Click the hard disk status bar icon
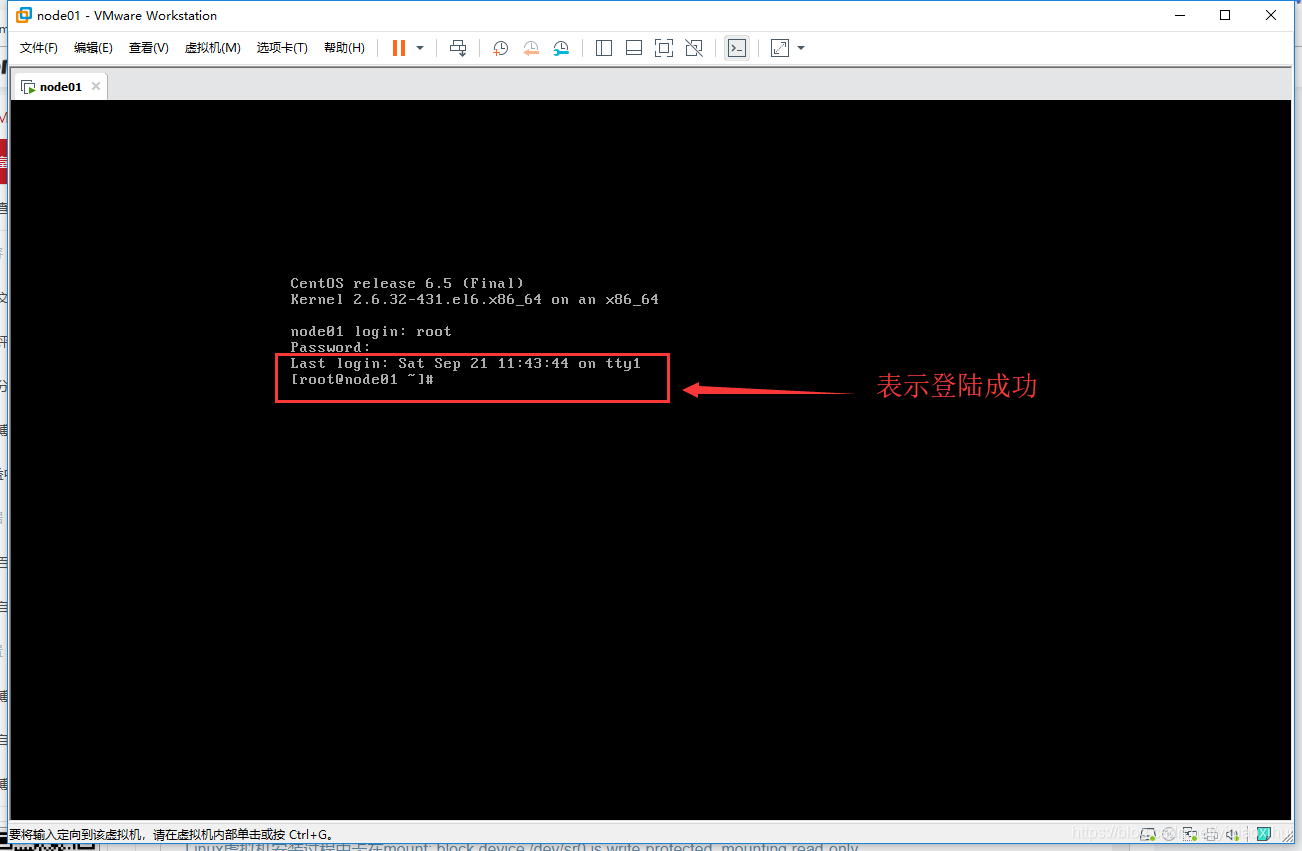 [1148, 834]
